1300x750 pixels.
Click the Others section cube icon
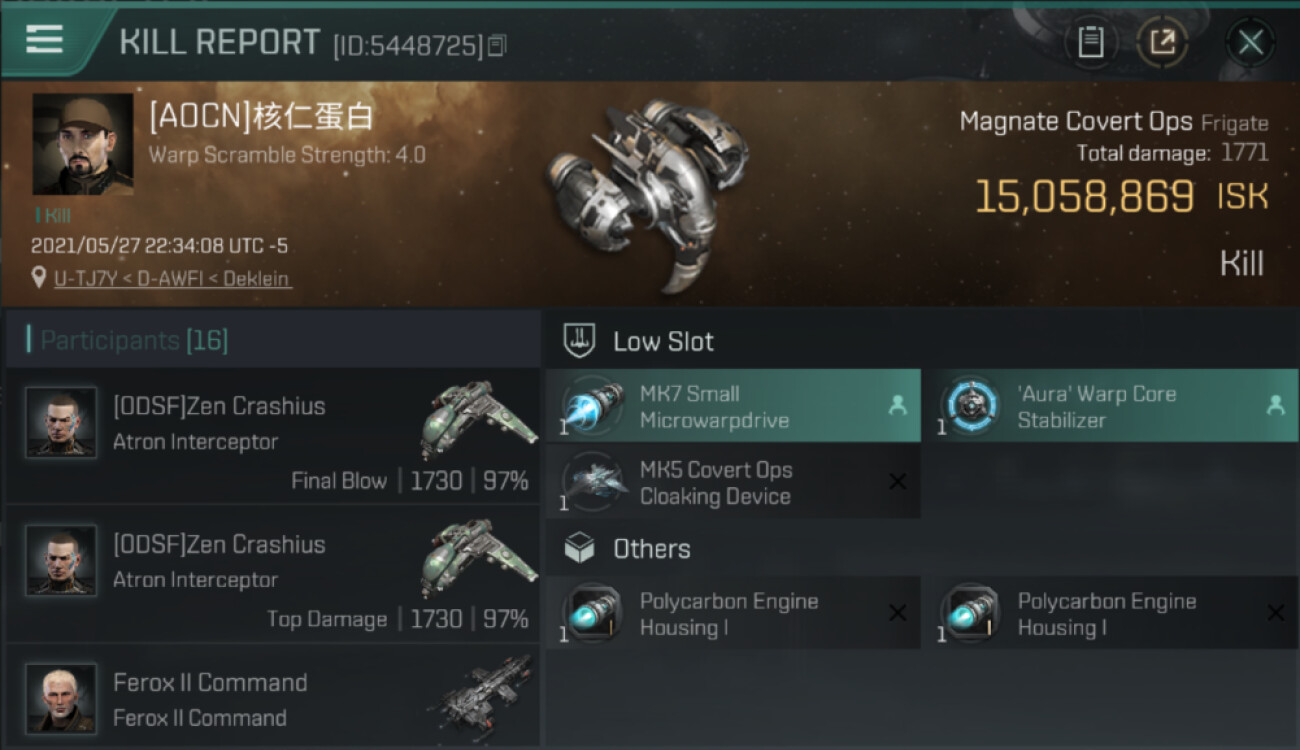580,548
